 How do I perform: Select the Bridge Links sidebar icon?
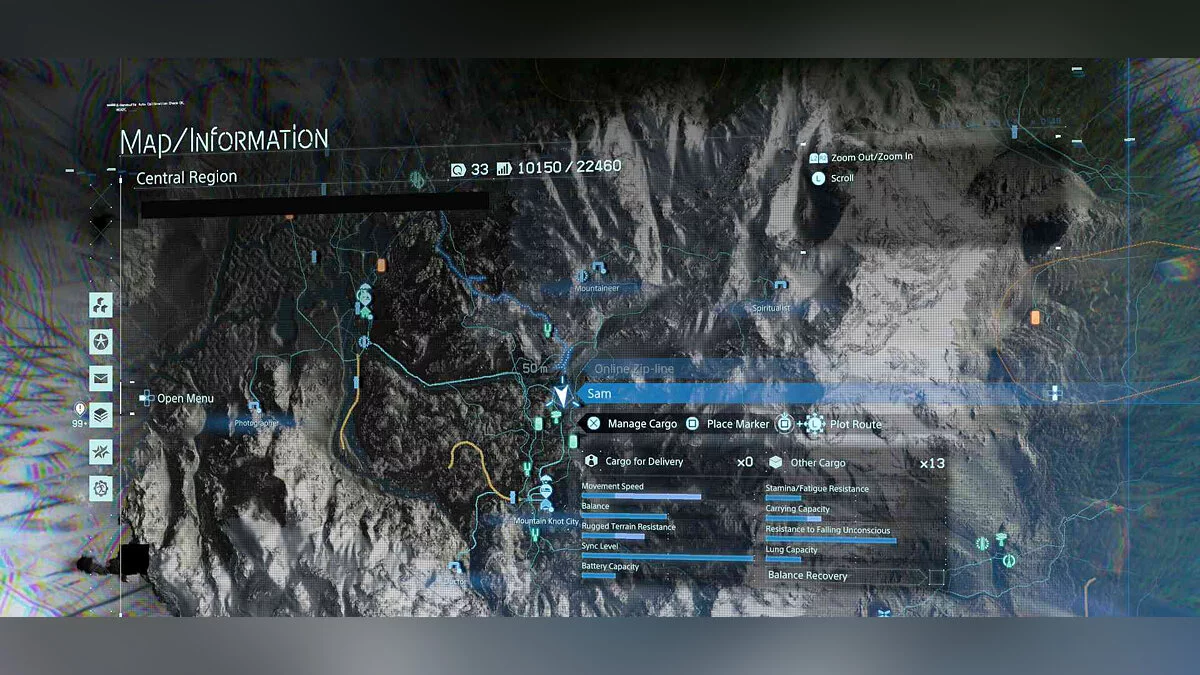point(100,305)
